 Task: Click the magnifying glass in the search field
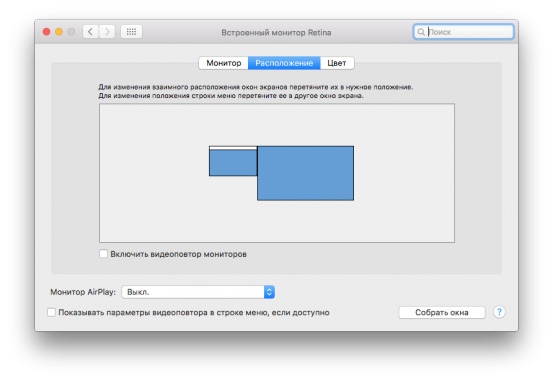pos(421,32)
